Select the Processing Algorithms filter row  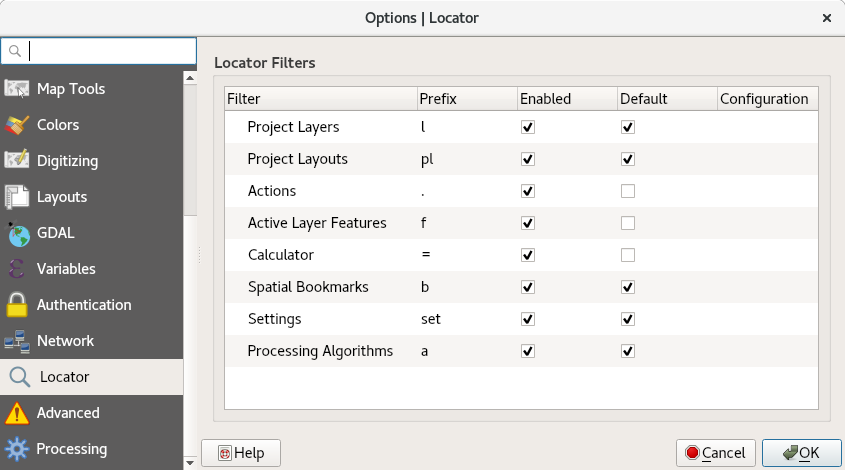[521, 351]
